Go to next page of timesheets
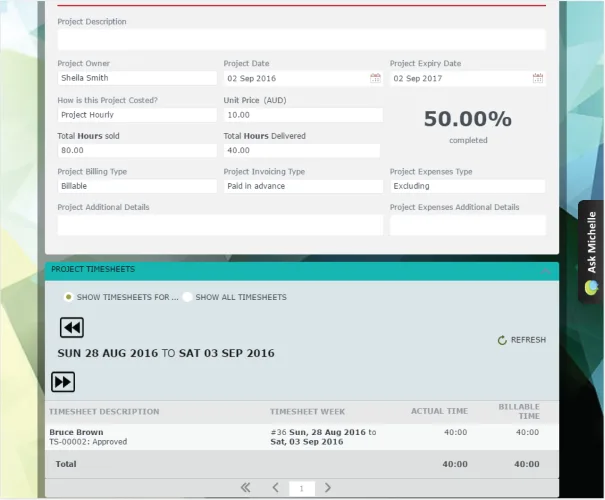Screen dimensions: 605x500 tap(328, 488)
